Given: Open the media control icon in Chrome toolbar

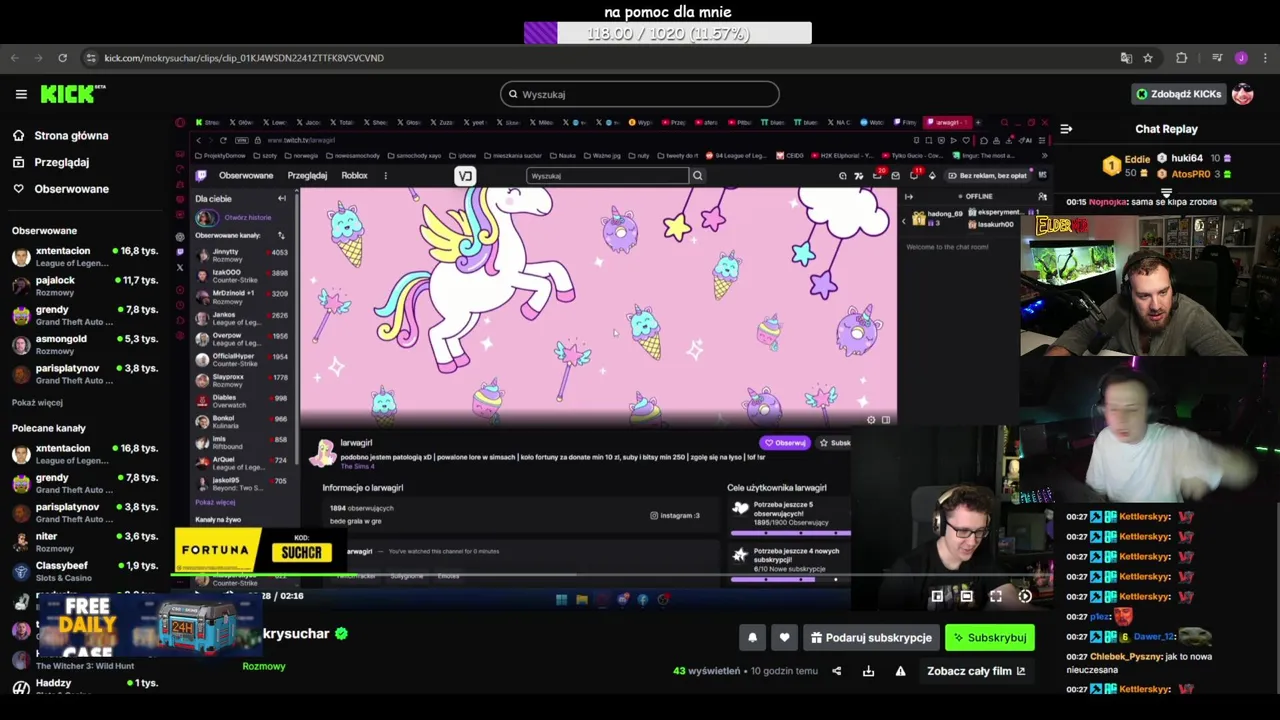Looking at the screenshot, I should click(x=1217, y=58).
